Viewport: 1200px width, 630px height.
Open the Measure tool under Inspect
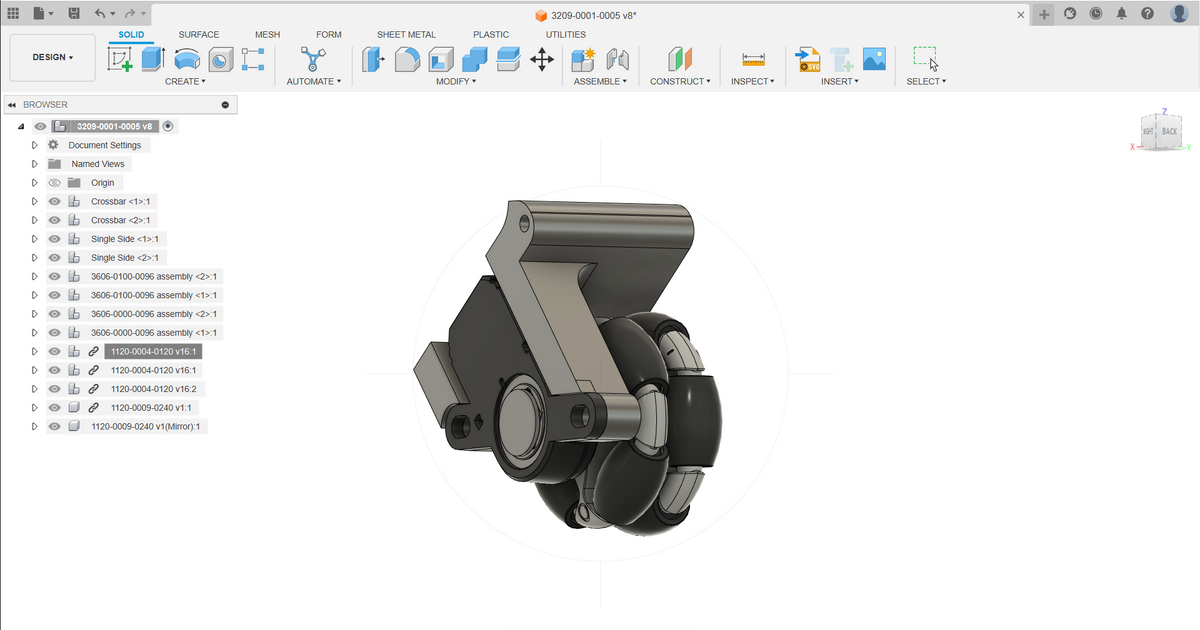pos(752,60)
